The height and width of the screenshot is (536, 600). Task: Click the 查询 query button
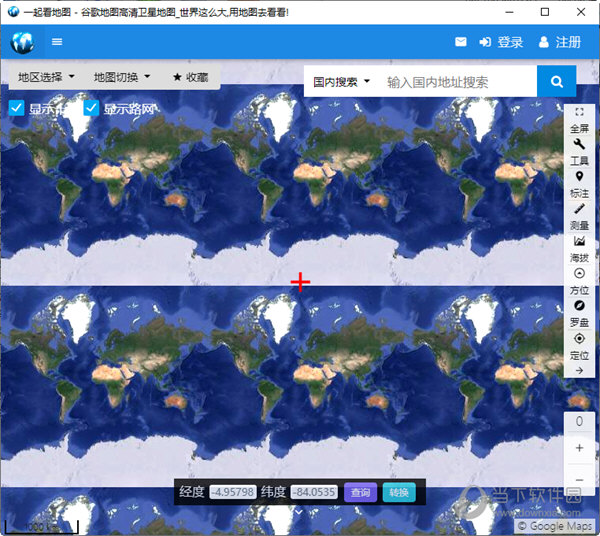click(x=360, y=492)
